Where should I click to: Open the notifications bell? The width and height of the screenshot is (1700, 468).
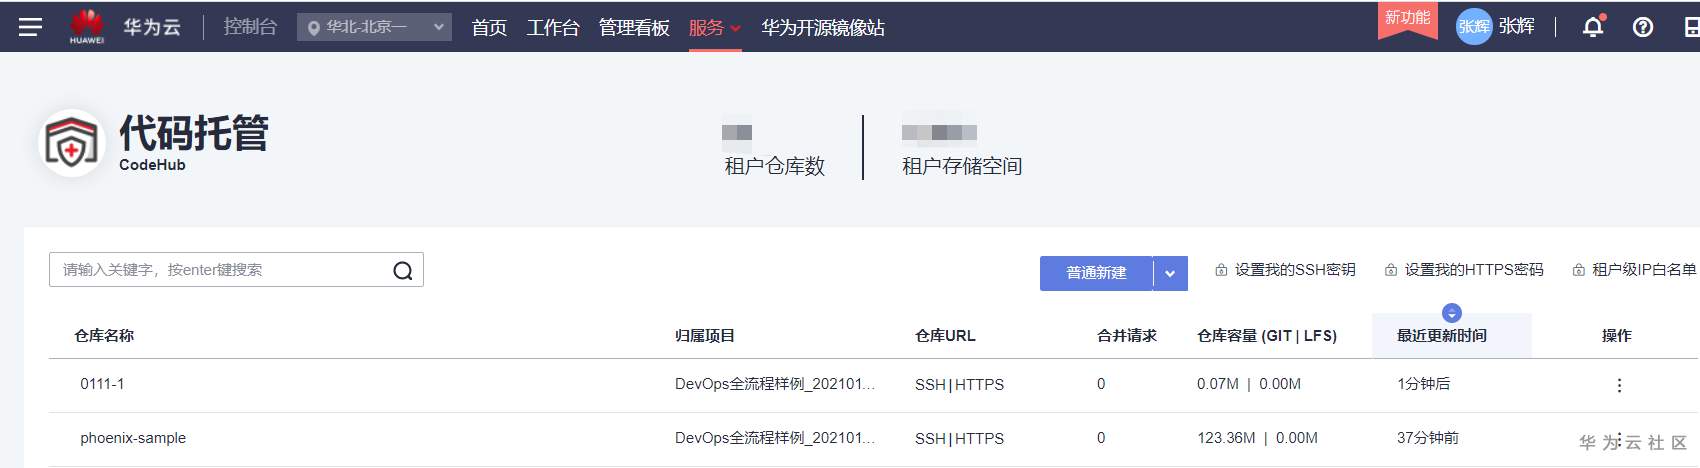click(1593, 27)
